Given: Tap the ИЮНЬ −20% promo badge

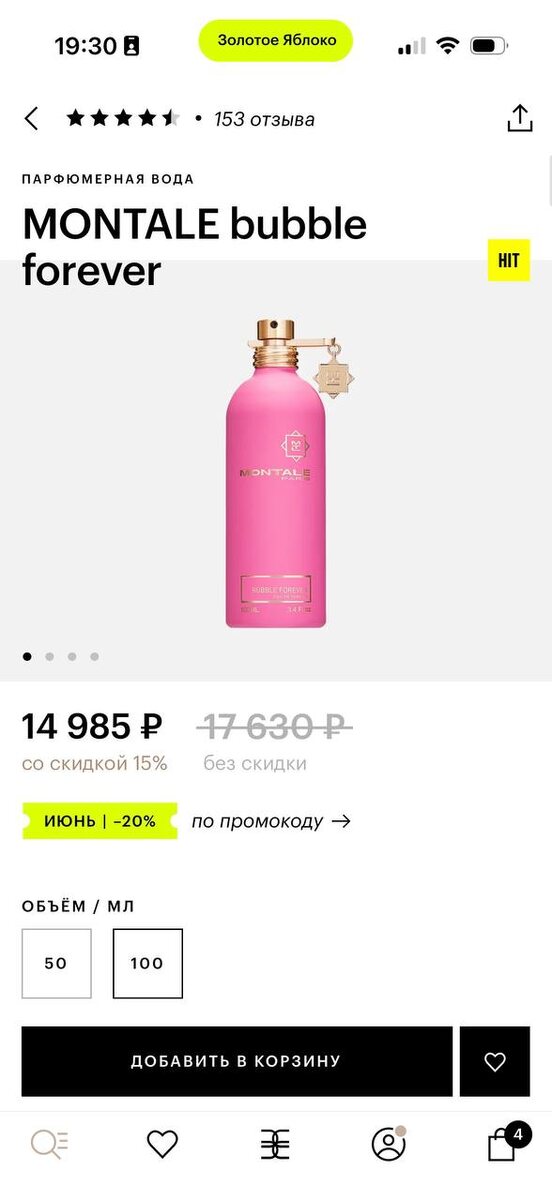Looking at the screenshot, I should (x=100, y=821).
